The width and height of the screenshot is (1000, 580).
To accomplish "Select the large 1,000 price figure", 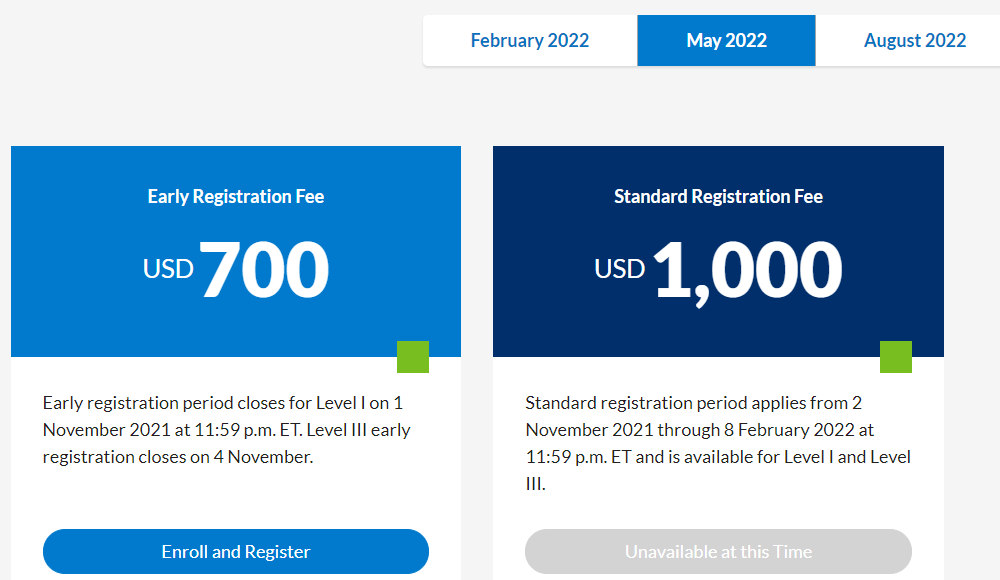I will [x=747, y=270].
